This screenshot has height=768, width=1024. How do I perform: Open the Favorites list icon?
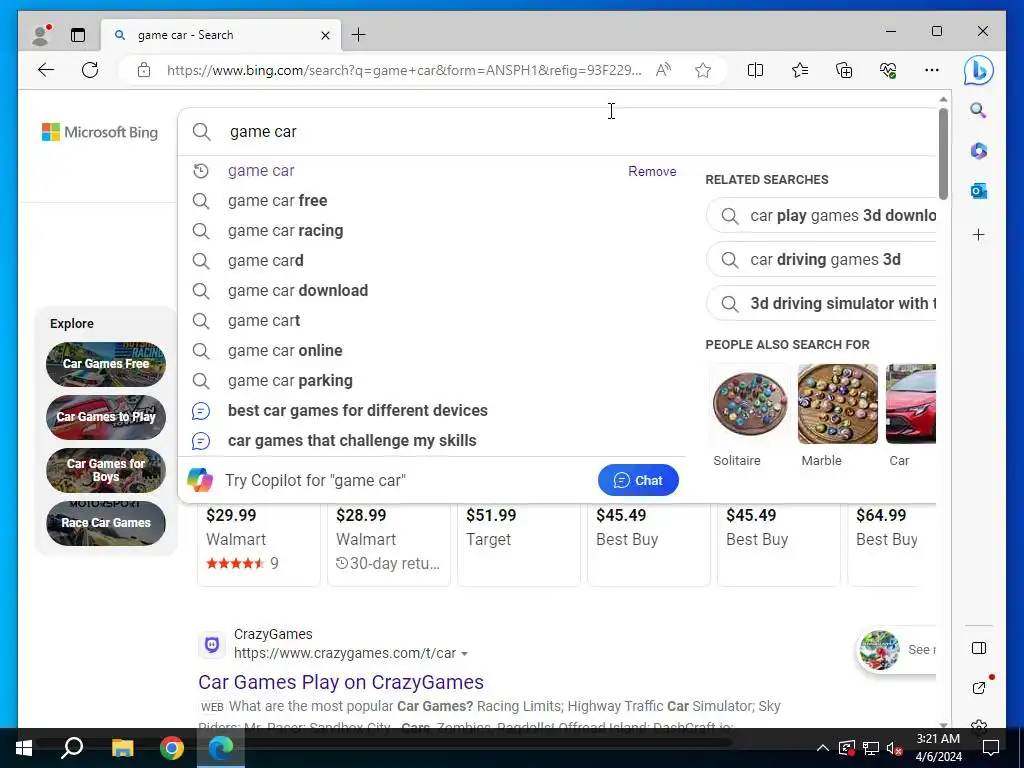click(799, 70)
